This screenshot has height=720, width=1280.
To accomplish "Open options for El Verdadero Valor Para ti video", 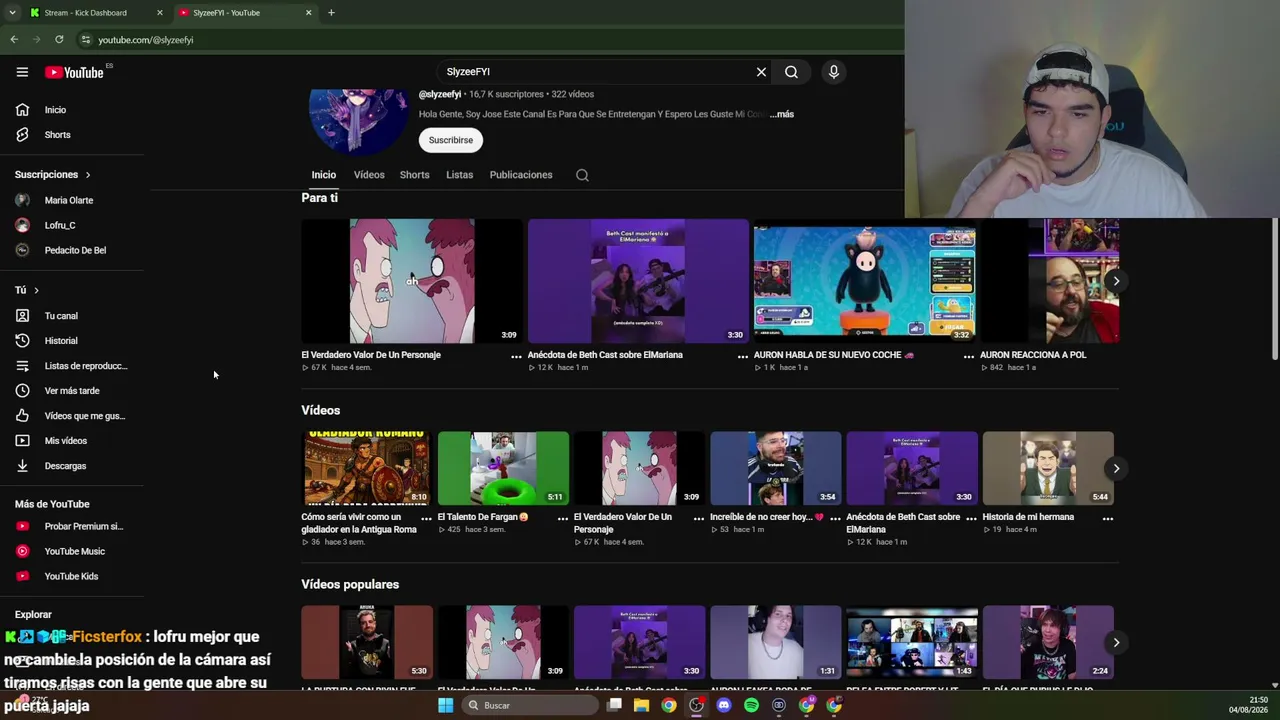I will (x=516, y=356).
